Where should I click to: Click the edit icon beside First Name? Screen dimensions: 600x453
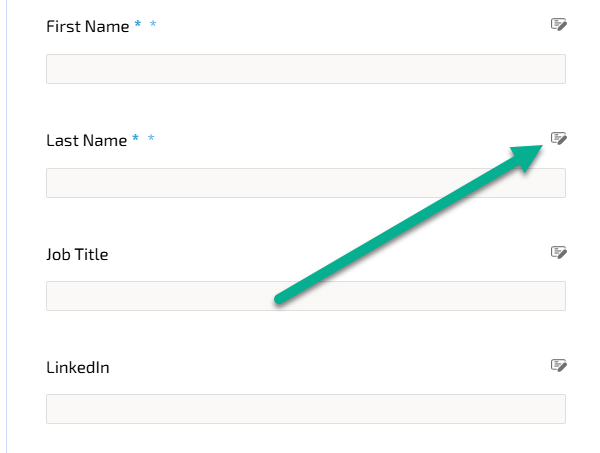click(x=559, y=25)
